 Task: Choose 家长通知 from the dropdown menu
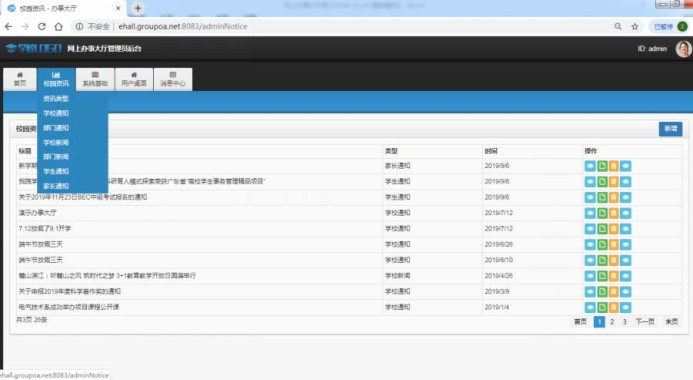56,186
